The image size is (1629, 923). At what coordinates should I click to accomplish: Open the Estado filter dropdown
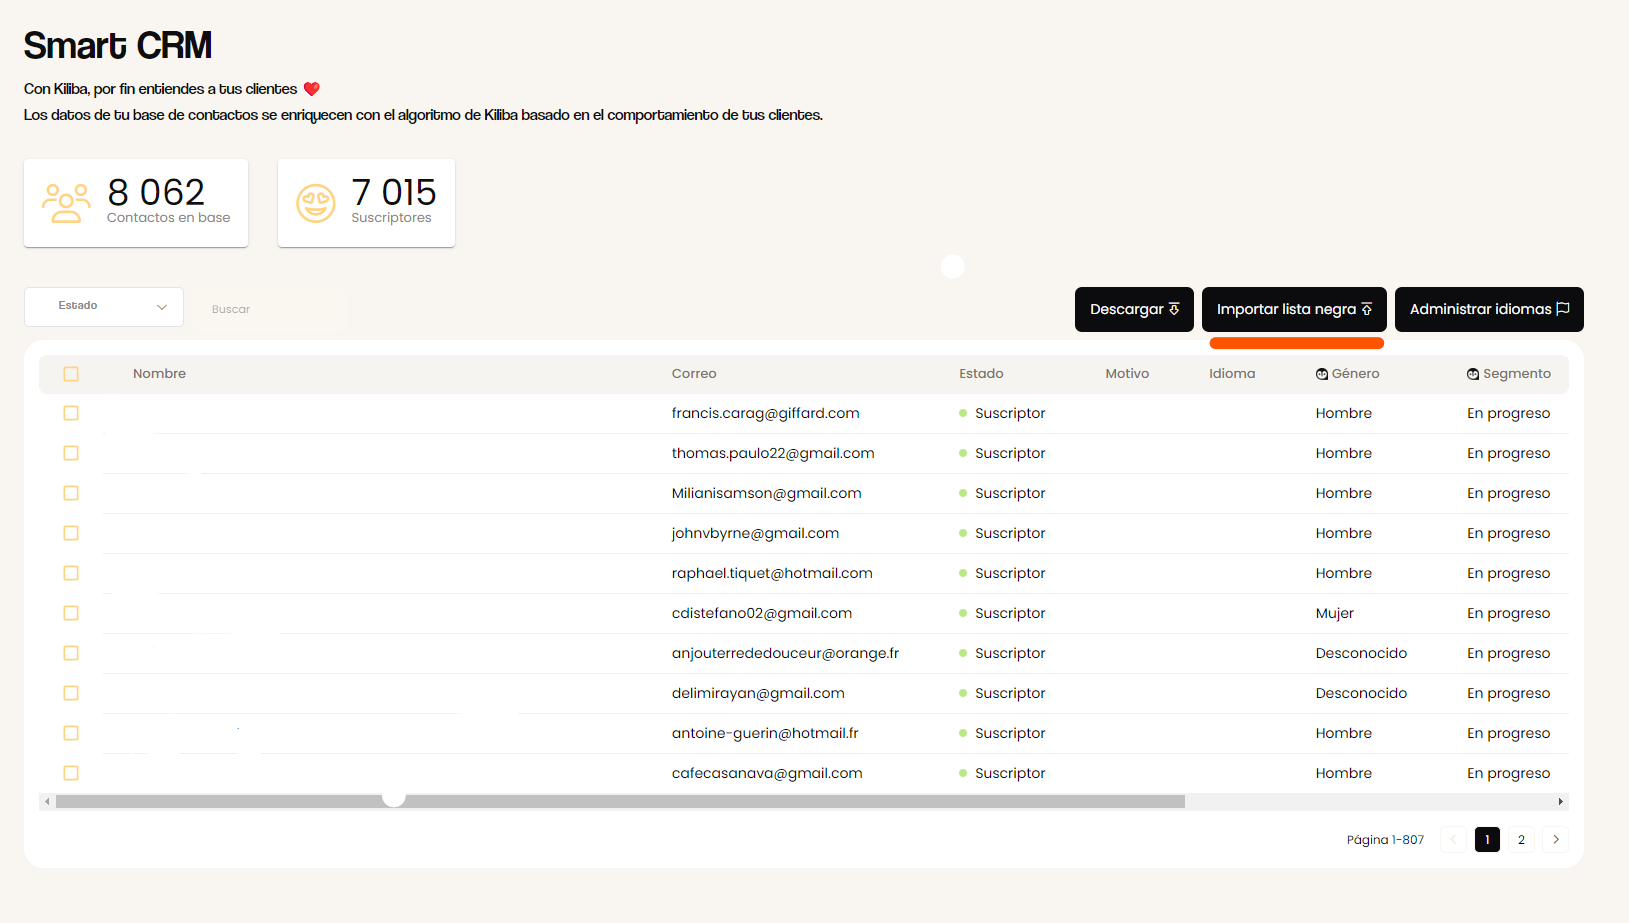(104, 306)
